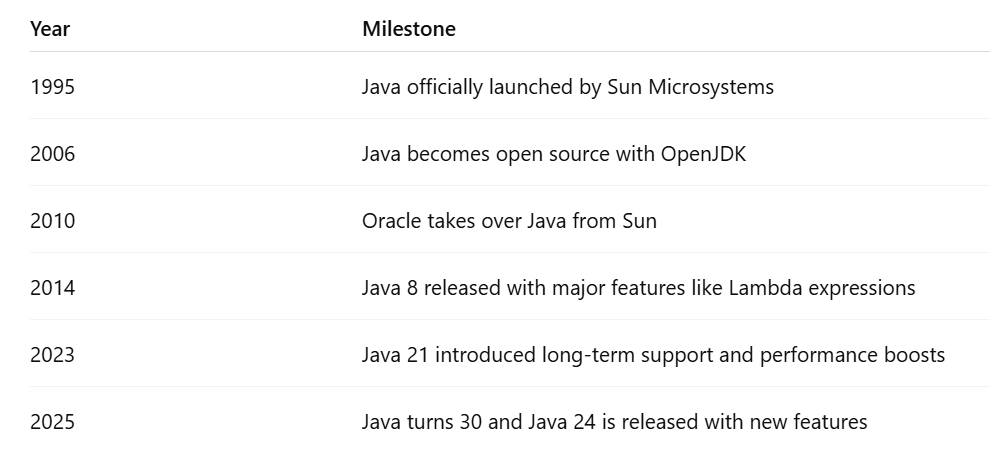Click the Java turns 30 milestone
This screenshot has height=454, width=1002.
(614, 422)
